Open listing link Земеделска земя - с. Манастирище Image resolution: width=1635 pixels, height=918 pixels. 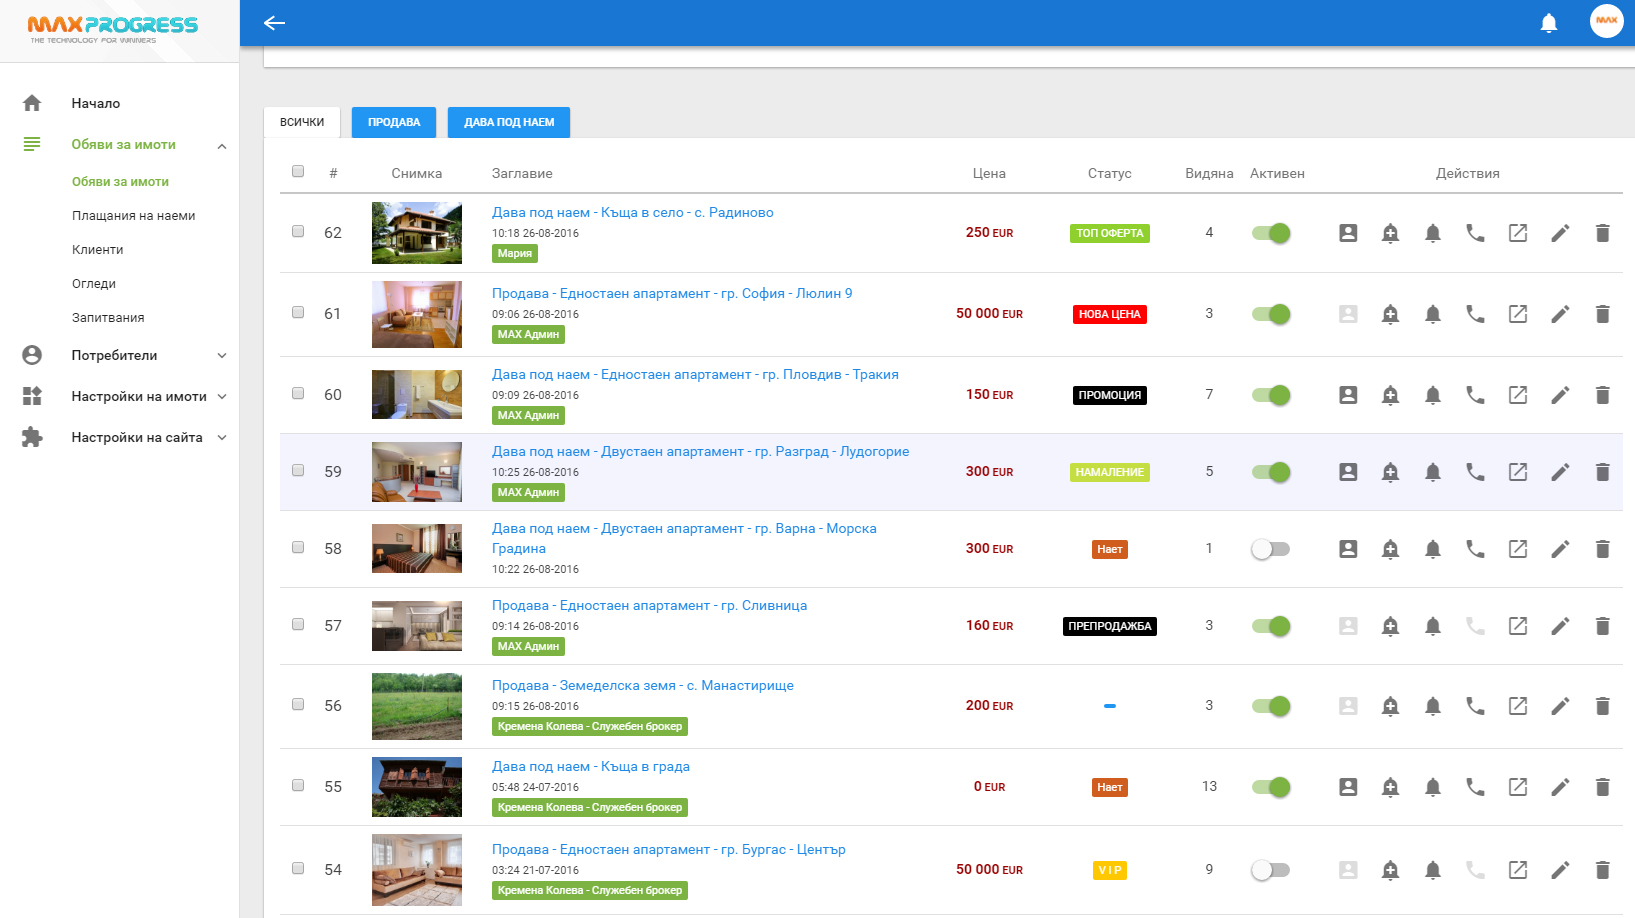coord(642,685)
